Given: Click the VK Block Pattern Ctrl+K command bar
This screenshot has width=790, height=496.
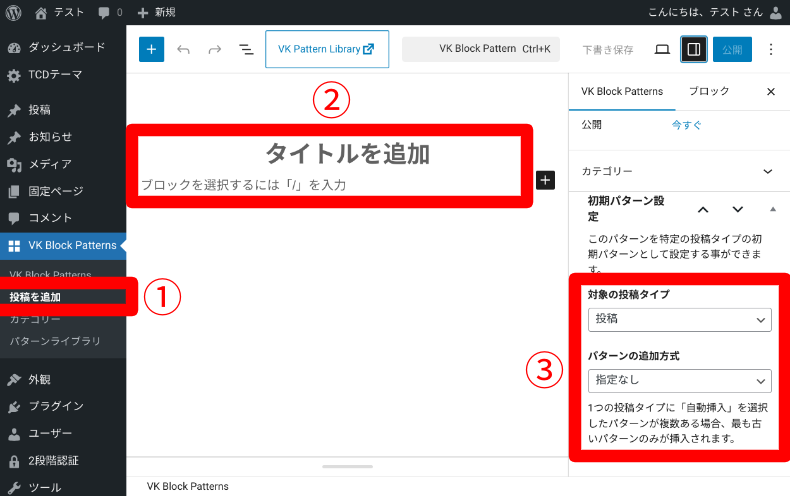Looking at the screenshot, I should (481, 49).
